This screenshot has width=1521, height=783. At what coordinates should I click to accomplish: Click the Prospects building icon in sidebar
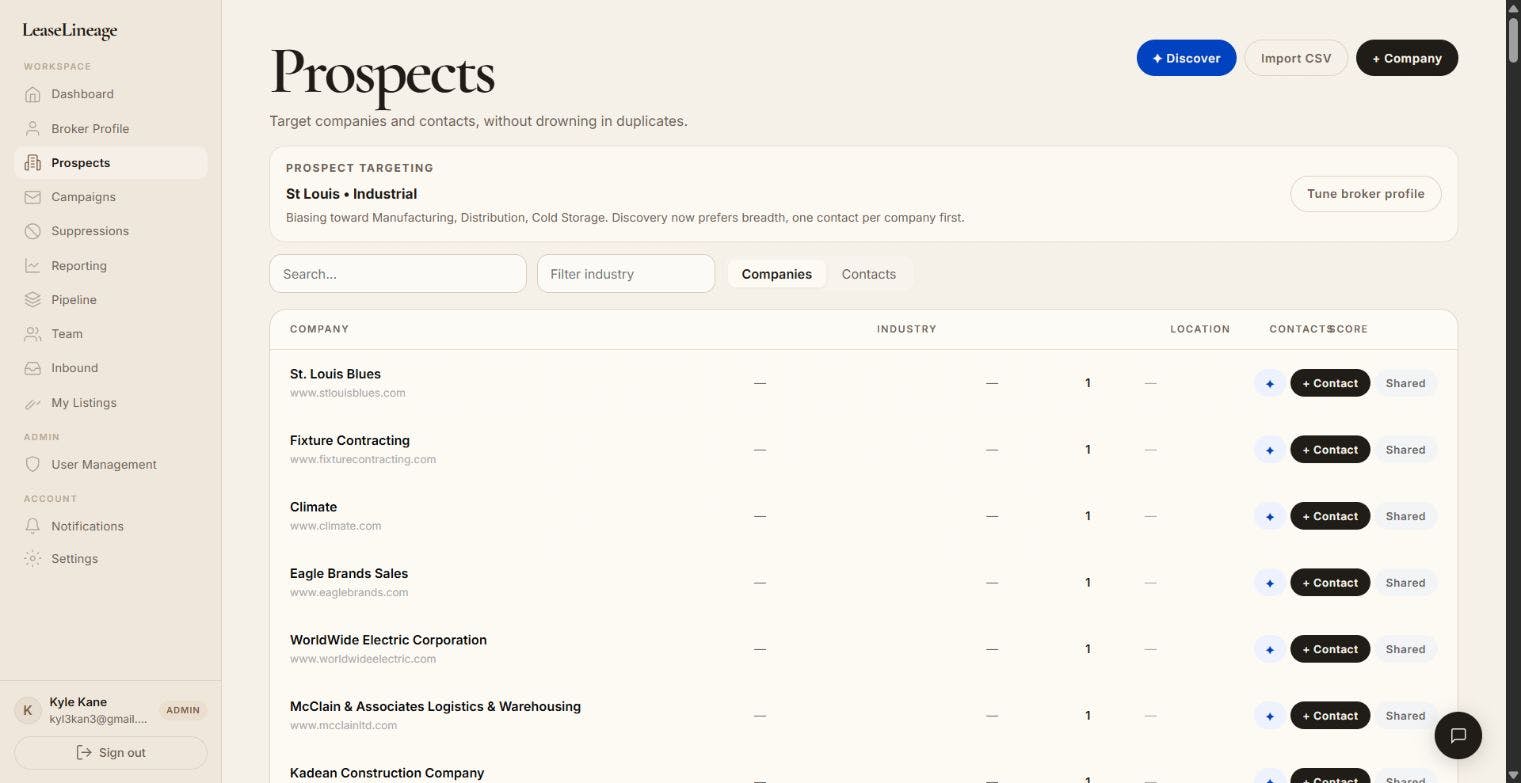click(x=33, y=163)
